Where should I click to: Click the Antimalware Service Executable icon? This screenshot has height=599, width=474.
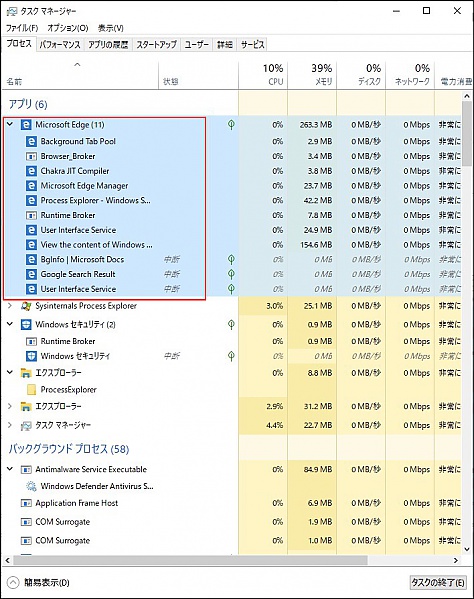[x=26, y=469]
